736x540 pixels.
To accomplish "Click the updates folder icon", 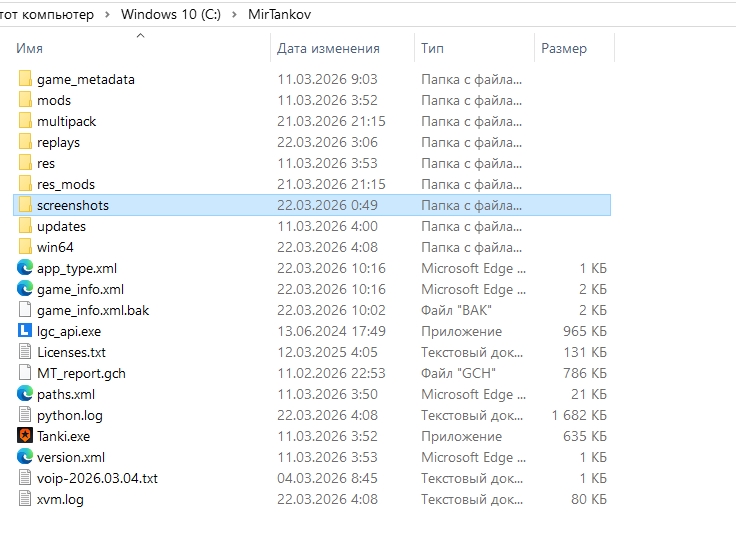I will click(25, 226).
